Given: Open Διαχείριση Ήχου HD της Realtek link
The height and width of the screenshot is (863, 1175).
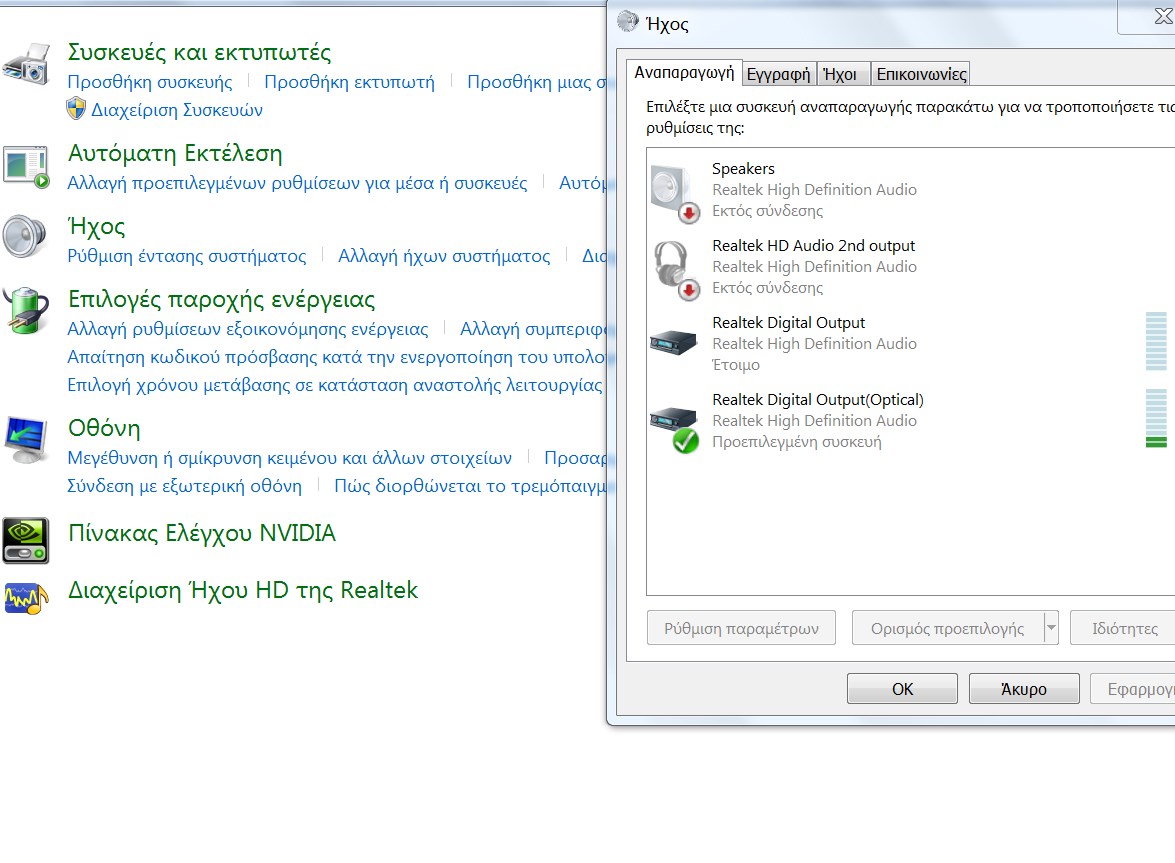Looking at the screenshot, I should [243, 590].
